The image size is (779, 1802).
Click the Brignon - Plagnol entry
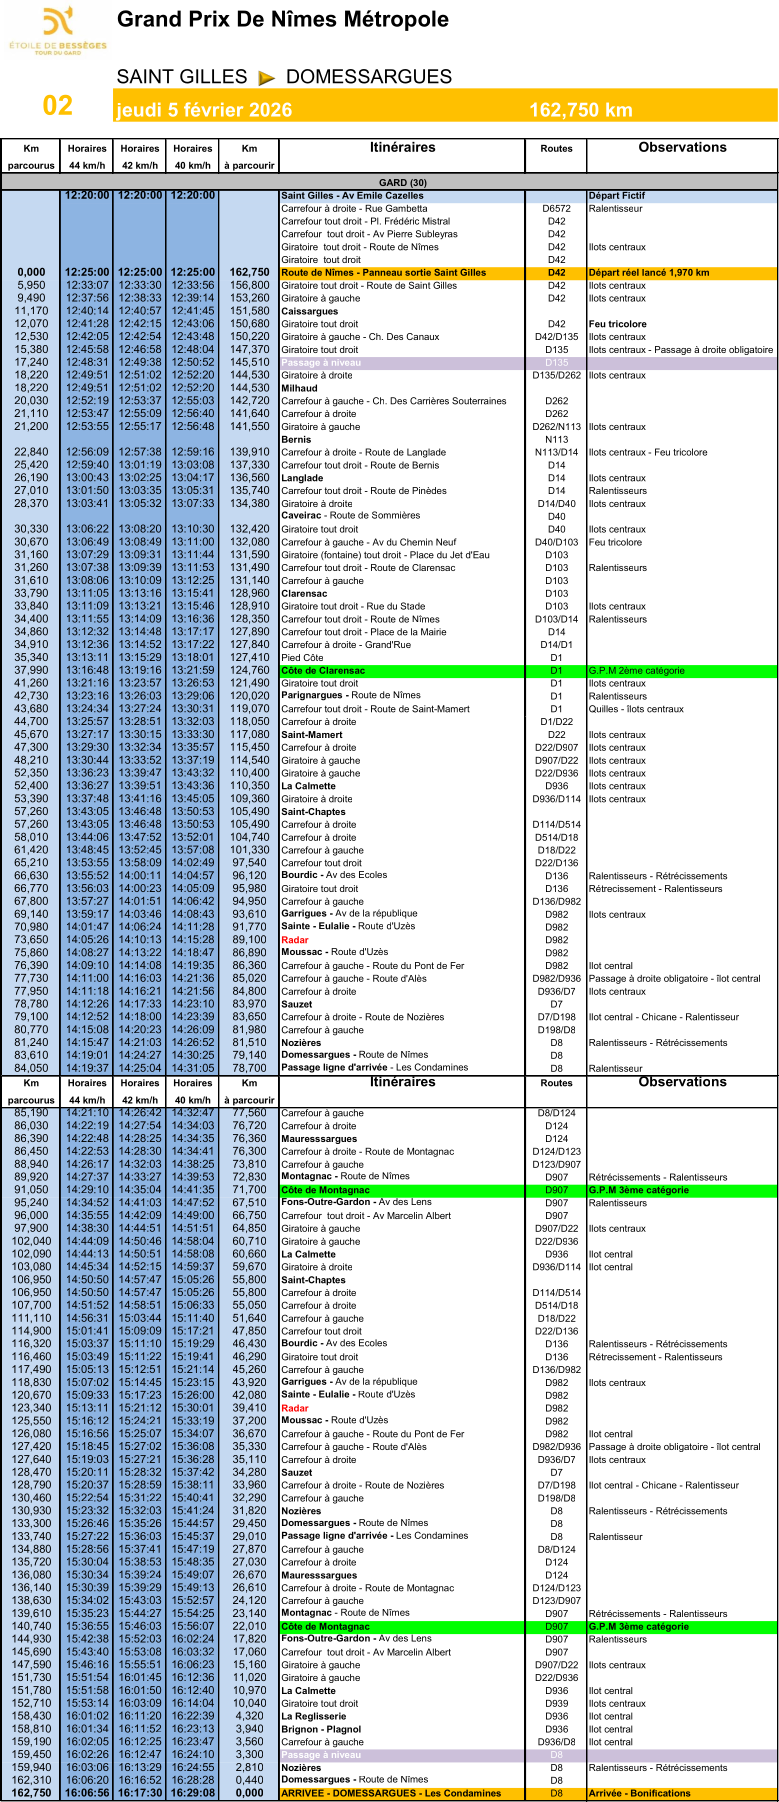(x=321, y=1729)
